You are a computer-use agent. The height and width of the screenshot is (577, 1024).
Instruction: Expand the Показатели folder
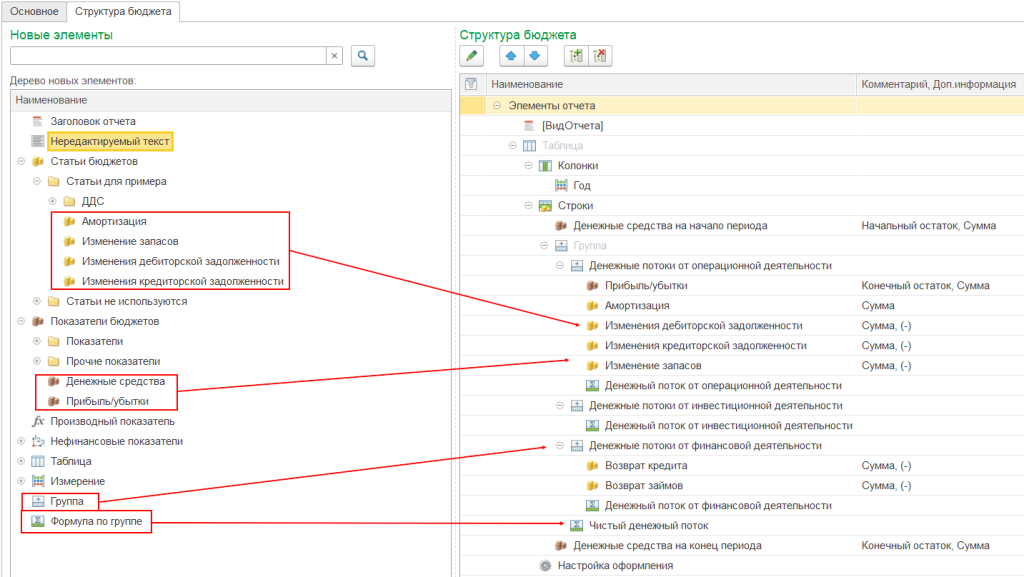37,341
